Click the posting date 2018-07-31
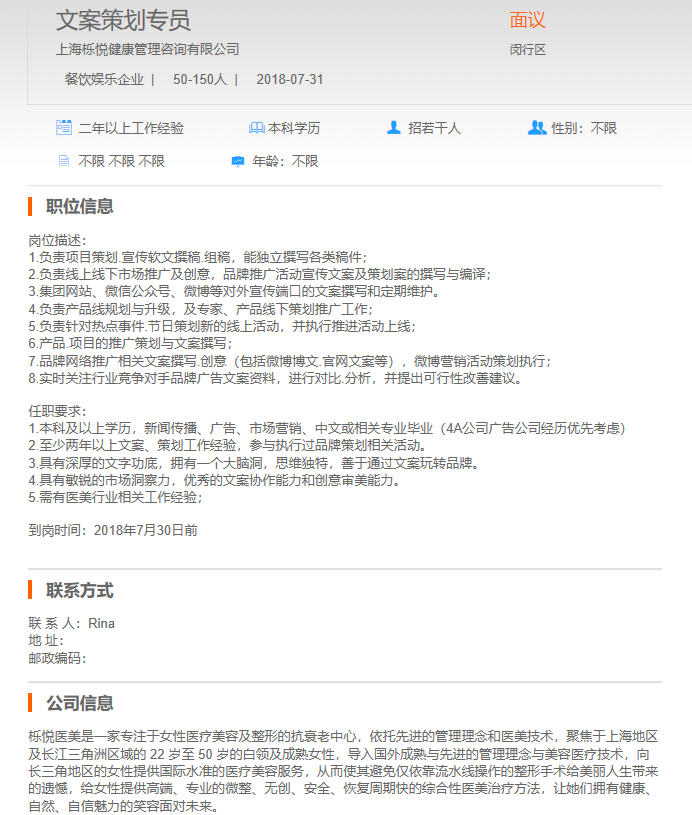This screenshot has width=692, height=815. pos(290,79)
